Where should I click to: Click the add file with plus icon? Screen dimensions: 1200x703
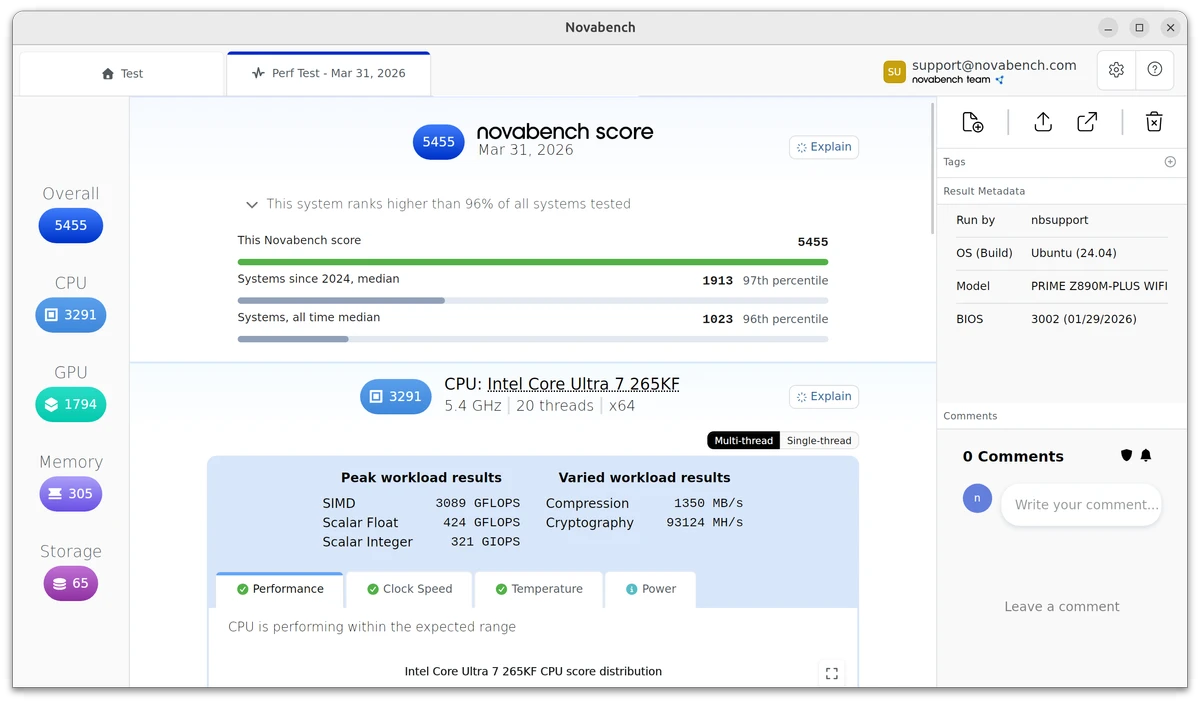pos(972,122)
